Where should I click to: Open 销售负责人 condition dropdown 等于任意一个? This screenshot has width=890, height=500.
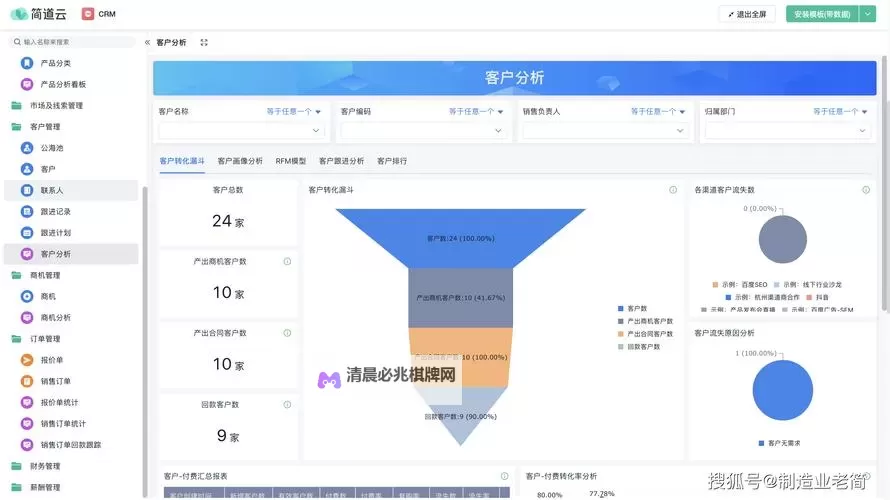(x=658, y=112)
